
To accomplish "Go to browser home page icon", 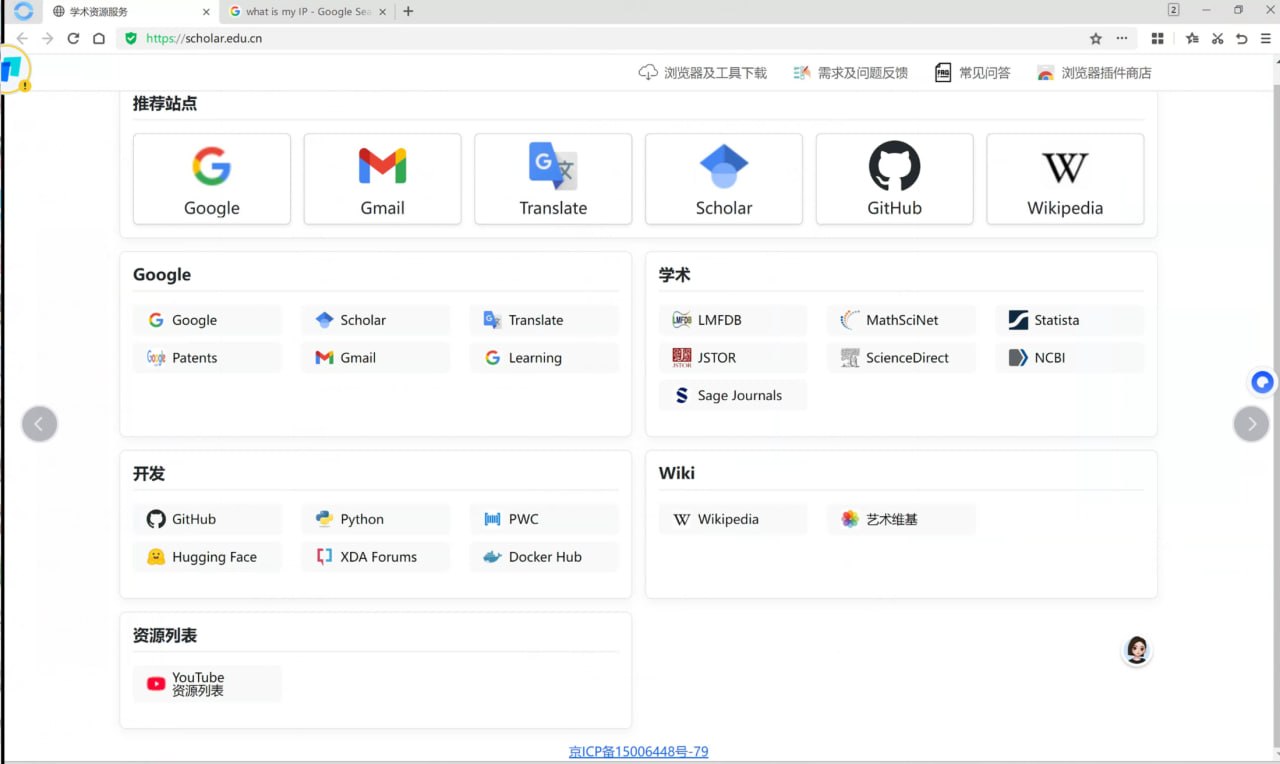I will 99,38.
